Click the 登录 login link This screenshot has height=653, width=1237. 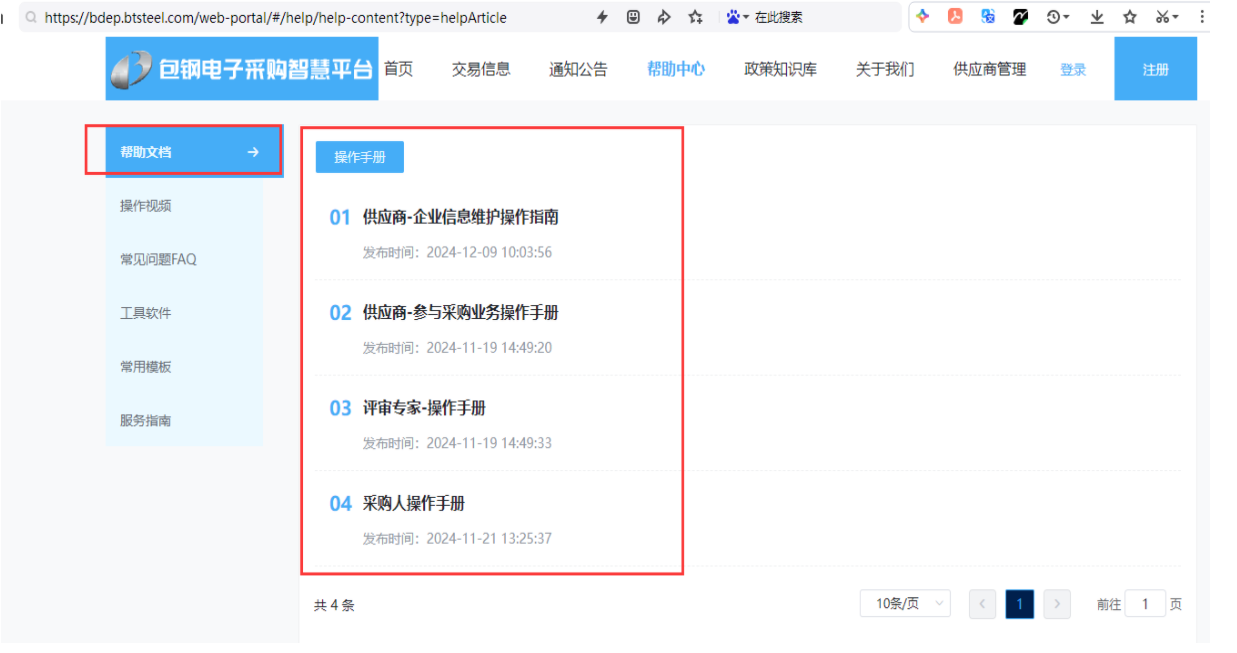(x=1073, y=70)
